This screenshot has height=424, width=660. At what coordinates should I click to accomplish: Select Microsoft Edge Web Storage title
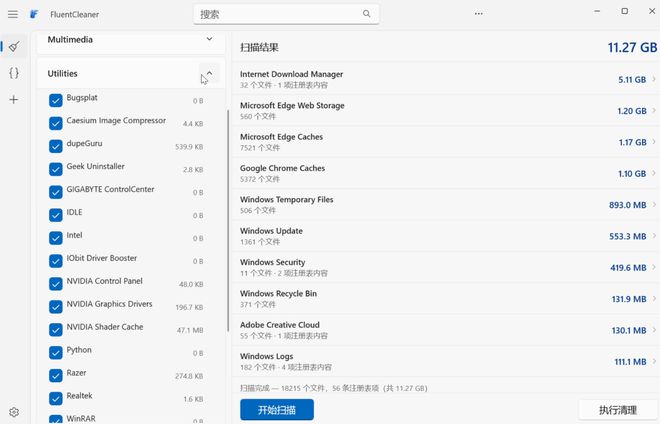292,106
